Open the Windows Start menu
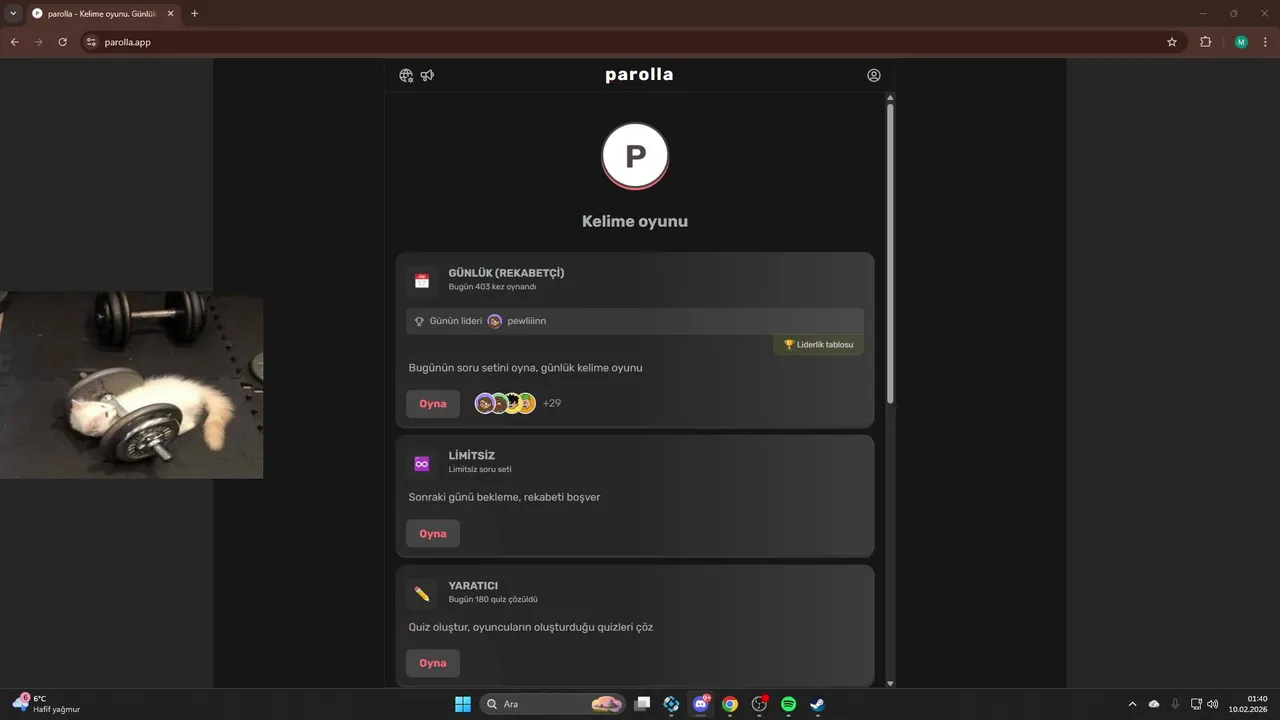The height and width of the screenshot is (720, 1280). click(x=463, y=704)
